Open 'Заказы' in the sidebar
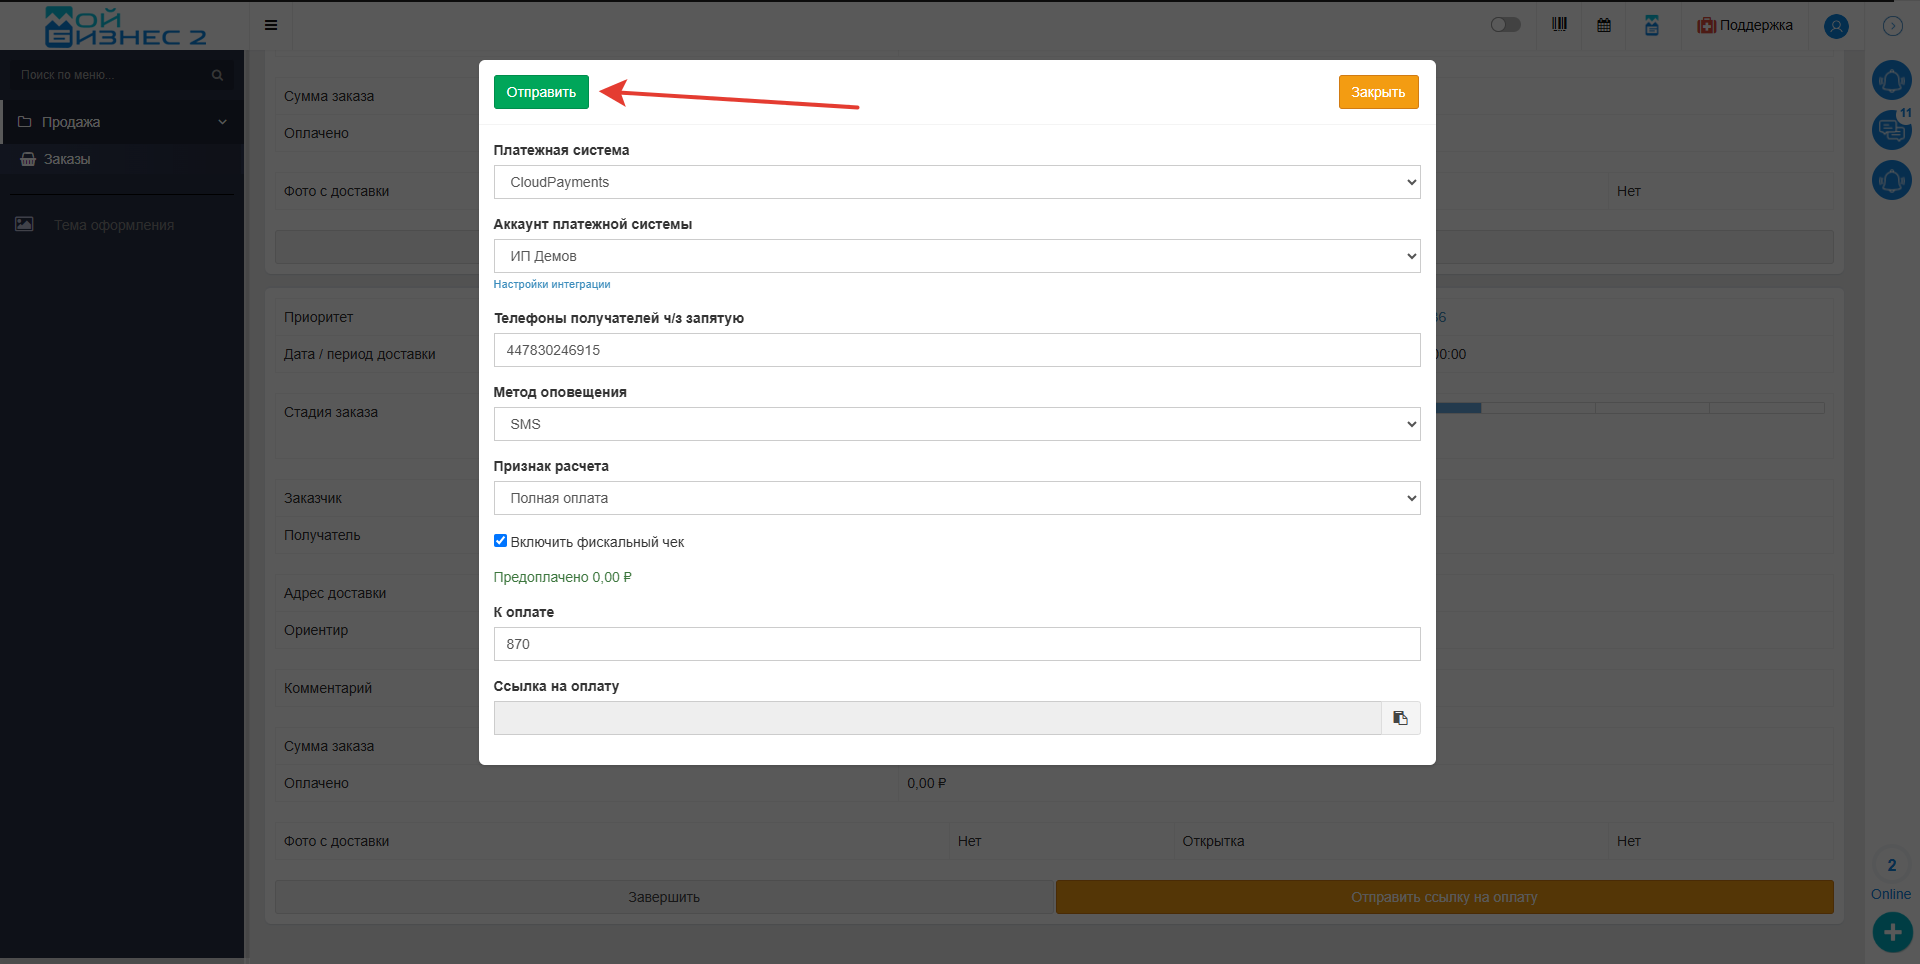The image size is (1920, 964). 67,159
